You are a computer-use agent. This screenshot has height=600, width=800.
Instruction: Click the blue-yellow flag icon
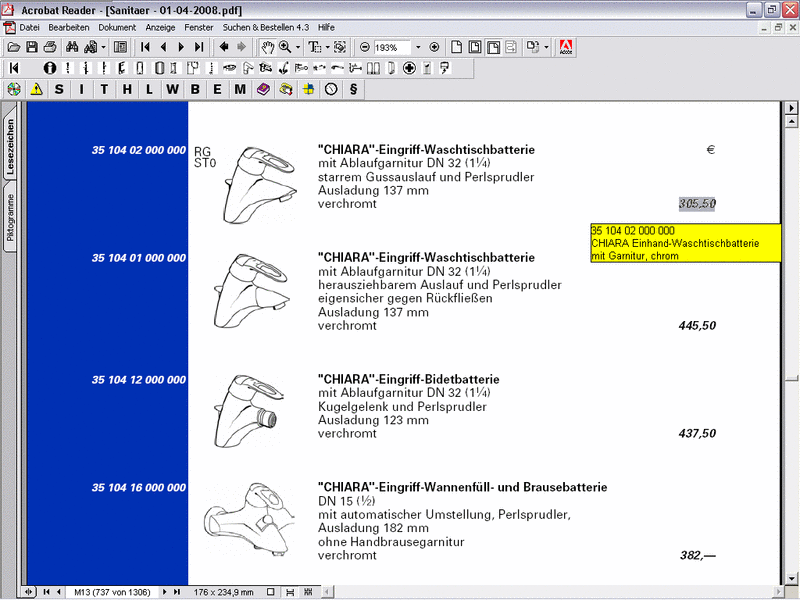(309, 89)
